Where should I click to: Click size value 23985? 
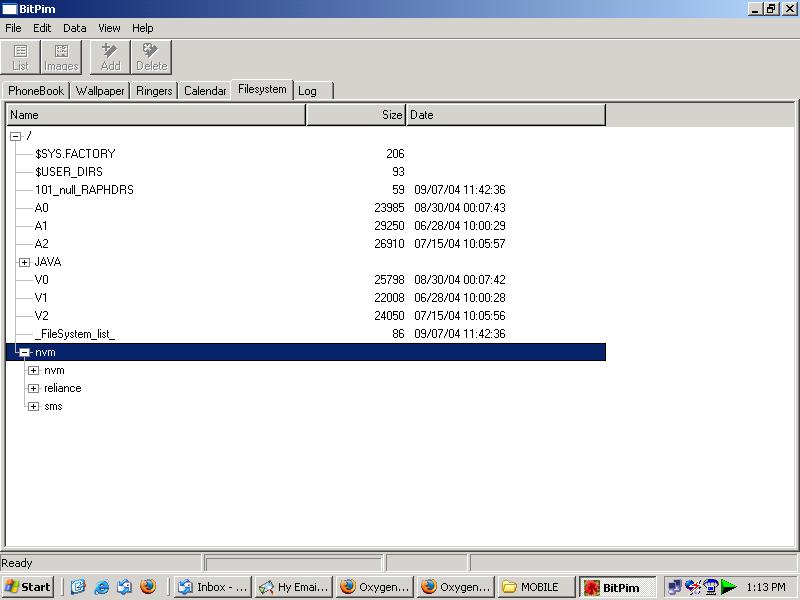pyautogui.click(x=389, y=208)
